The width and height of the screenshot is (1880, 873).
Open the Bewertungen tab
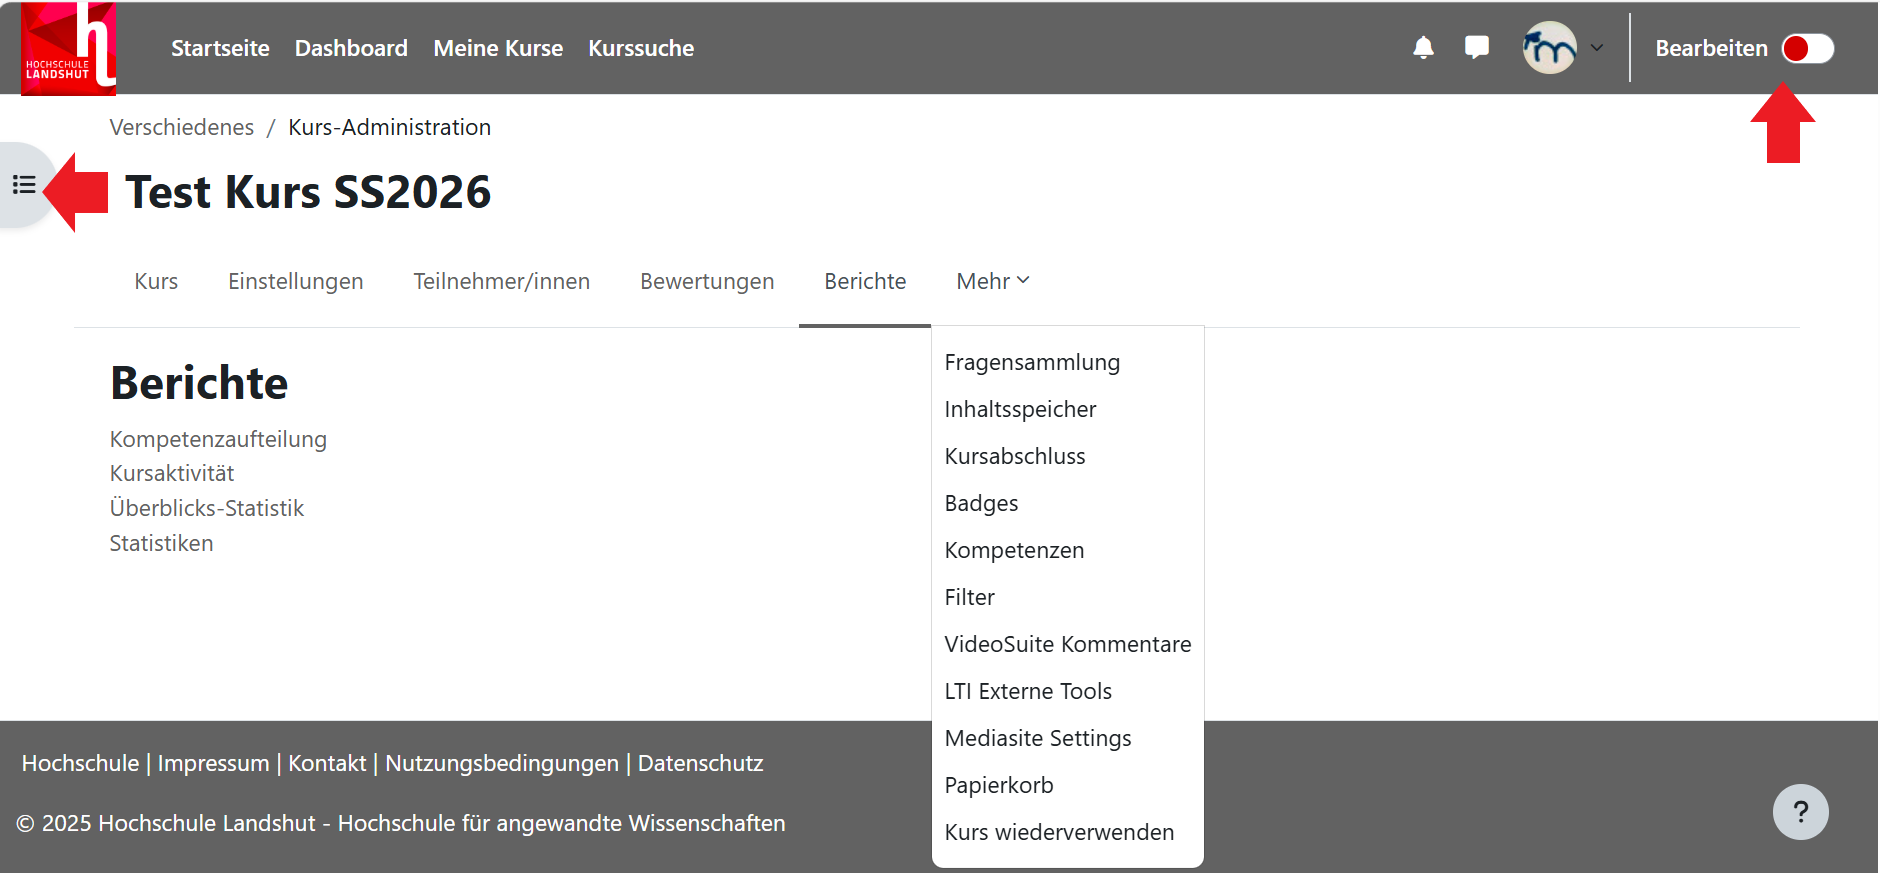point(707,282)
